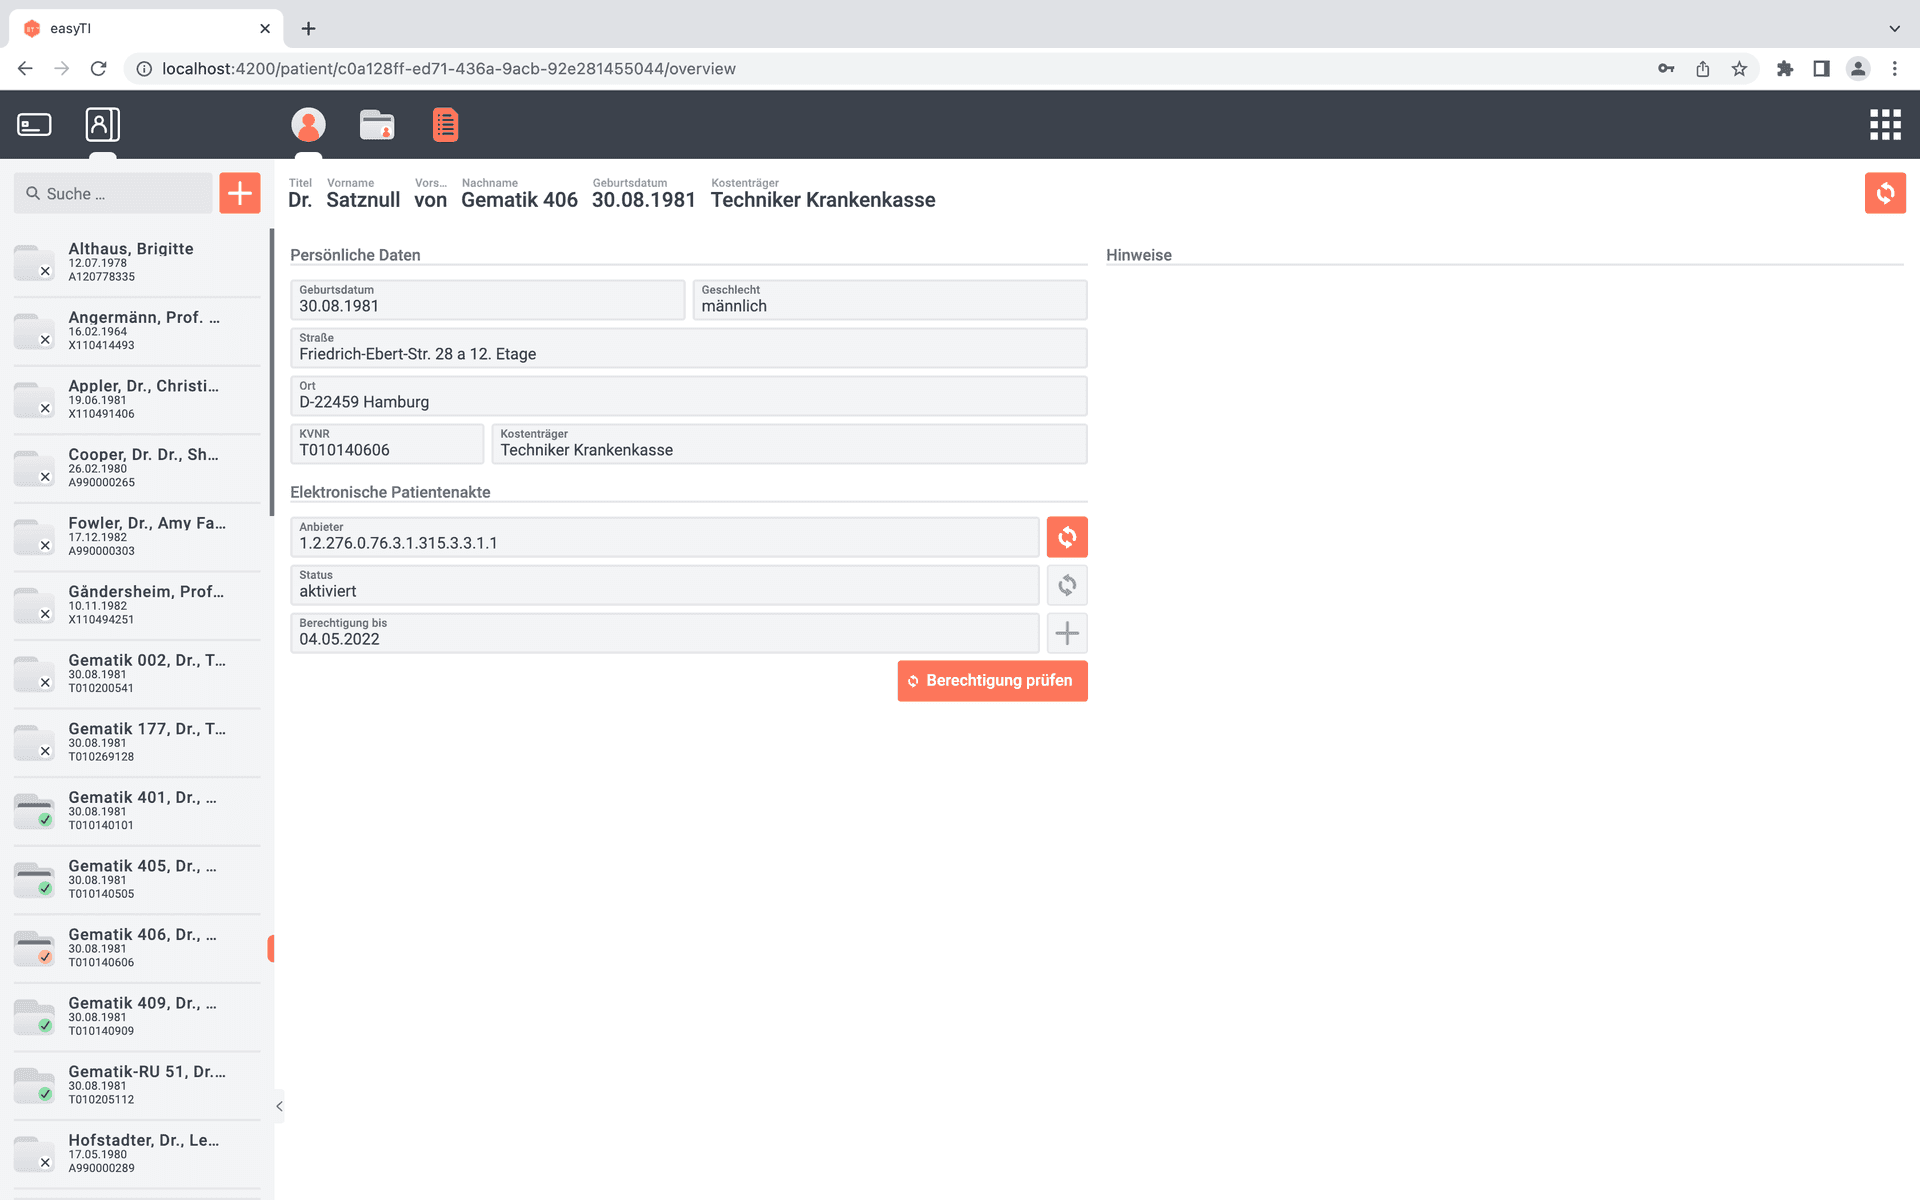
Task: Click the patient list scrollbar
Action: coord(271,372)
